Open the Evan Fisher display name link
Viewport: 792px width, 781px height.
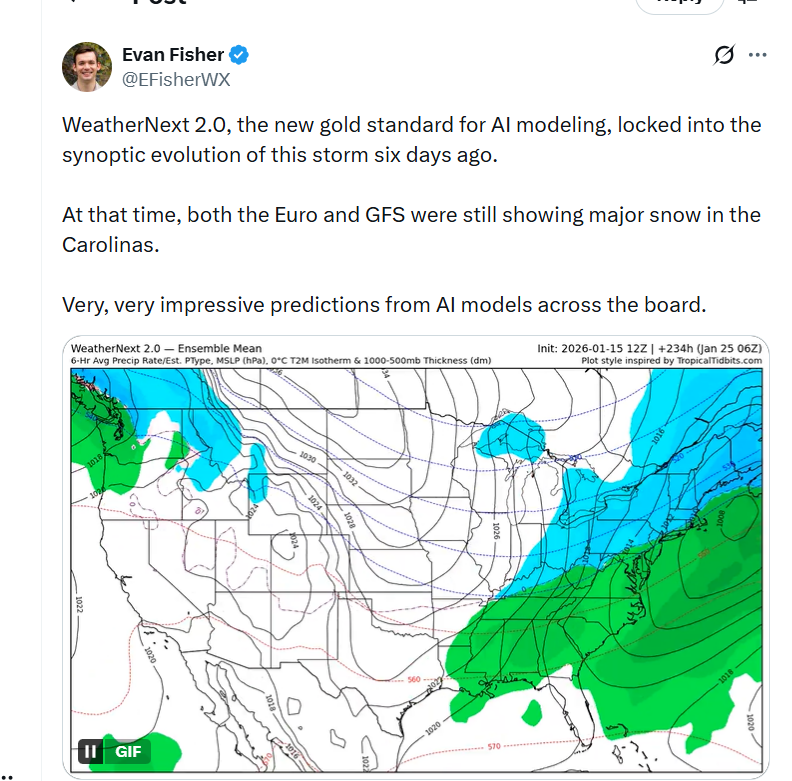(172, 55)
